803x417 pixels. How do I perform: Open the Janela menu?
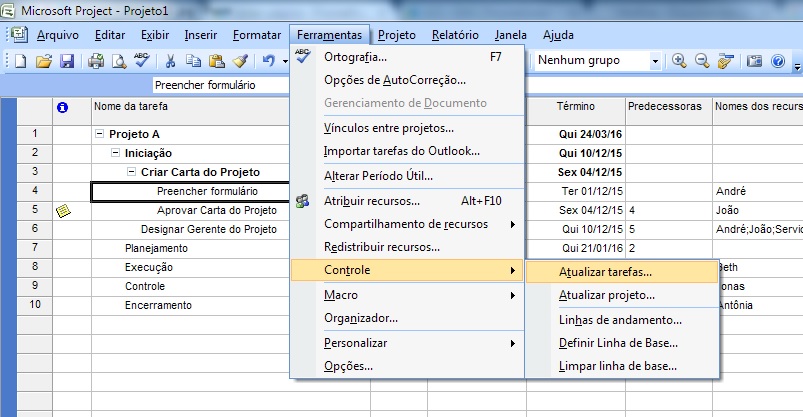510,35
